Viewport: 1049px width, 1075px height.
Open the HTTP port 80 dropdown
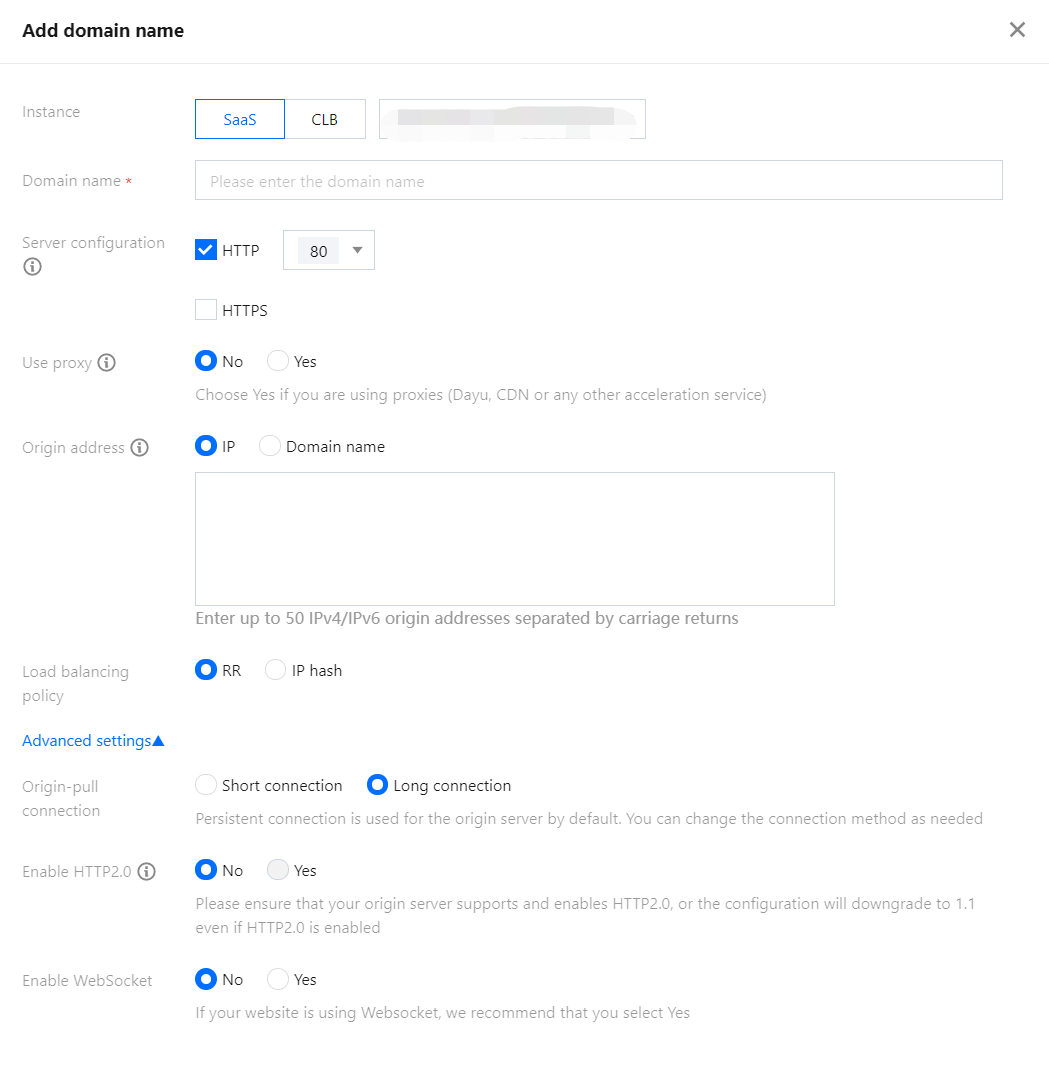coord(329,251)
